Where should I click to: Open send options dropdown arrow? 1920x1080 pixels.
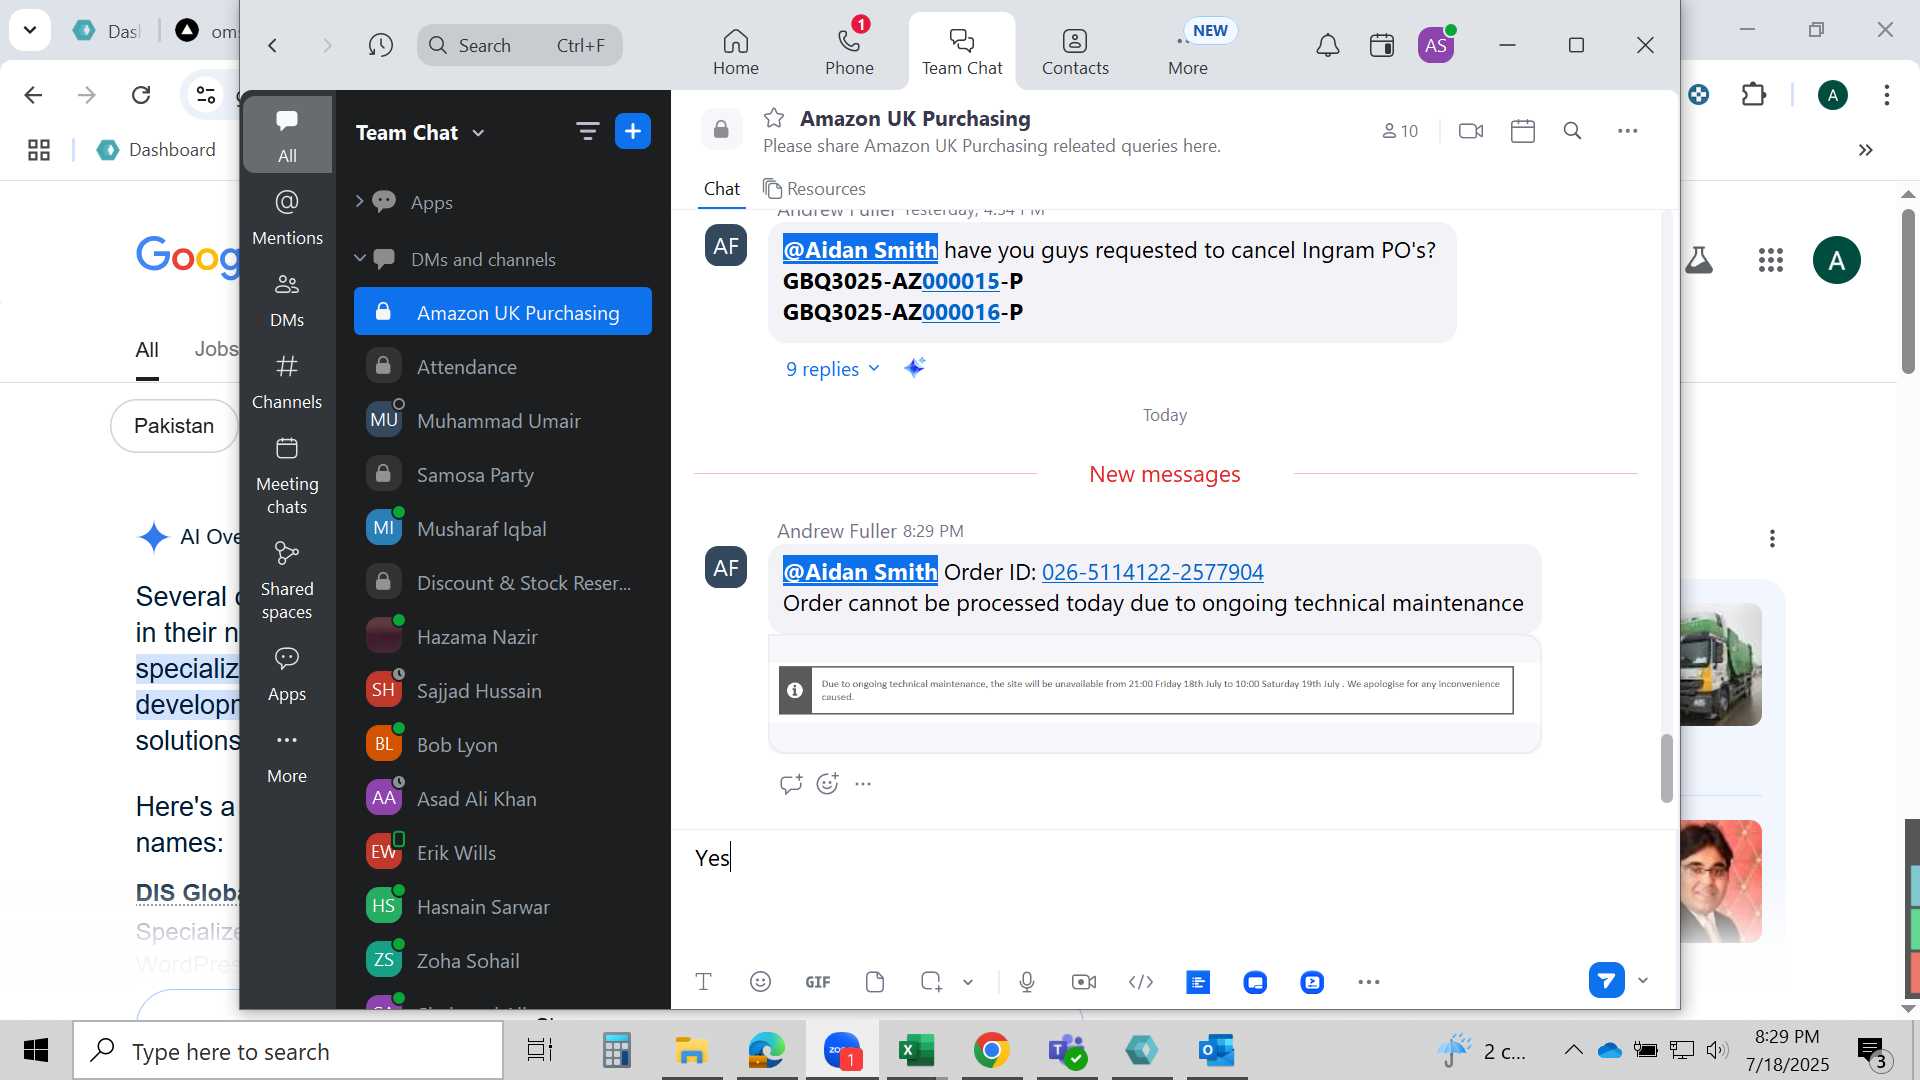tap(1642, 980)
